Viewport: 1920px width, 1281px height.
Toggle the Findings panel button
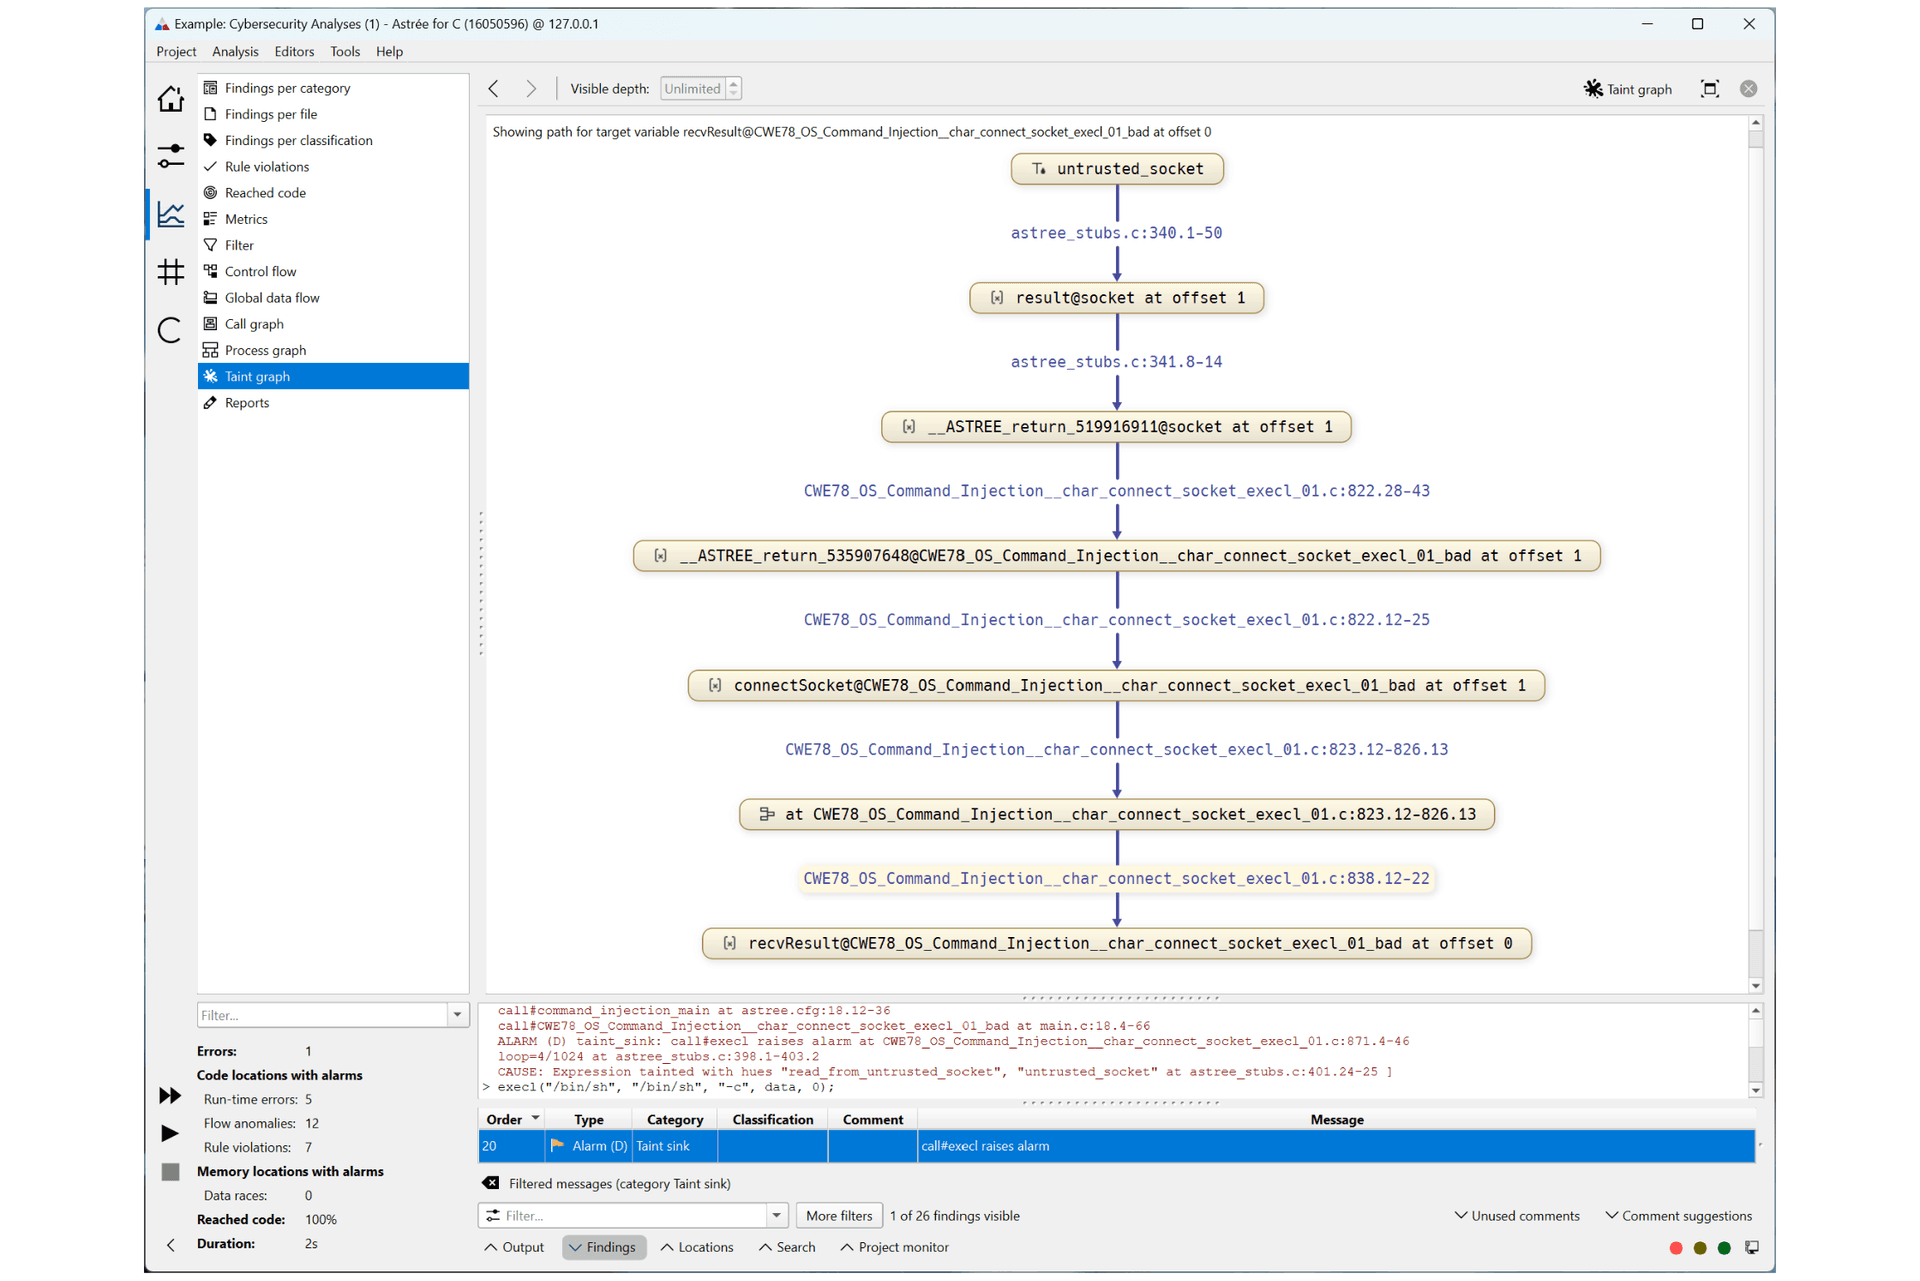(x=603, y=1247)
